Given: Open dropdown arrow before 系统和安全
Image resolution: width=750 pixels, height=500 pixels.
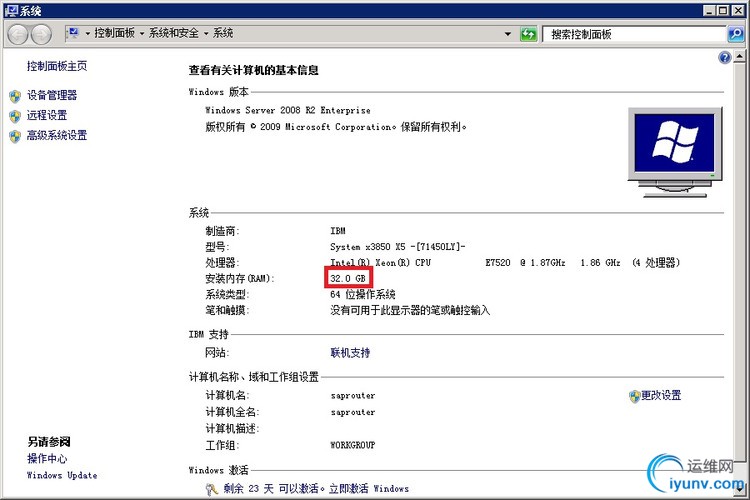Looking at the screenshot, I should (142, 33).
